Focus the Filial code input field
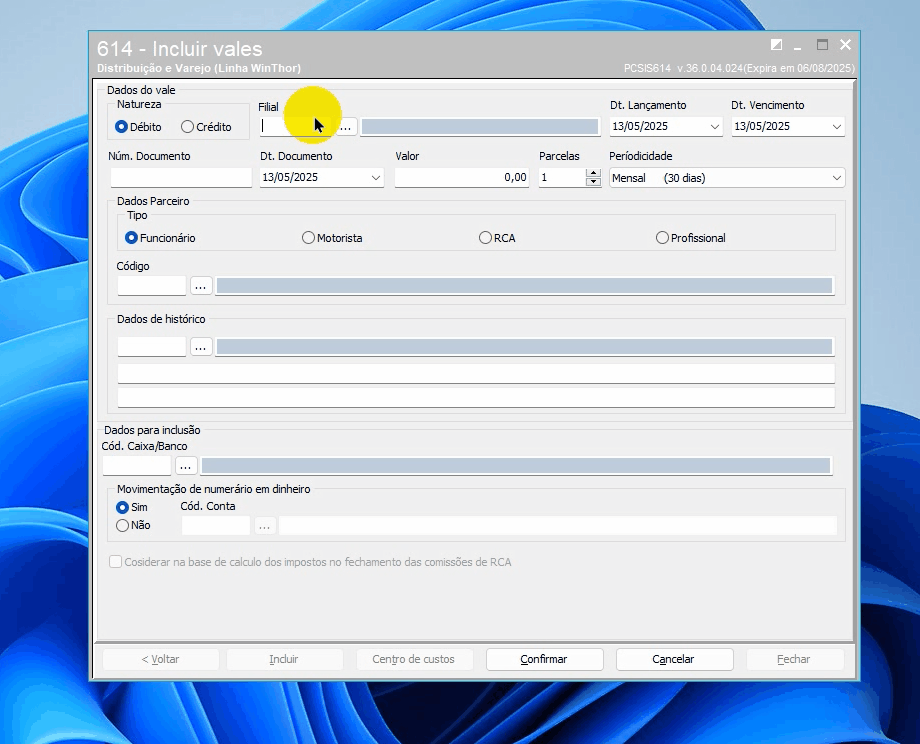This screenshot has width=920, height=744. 296,127
